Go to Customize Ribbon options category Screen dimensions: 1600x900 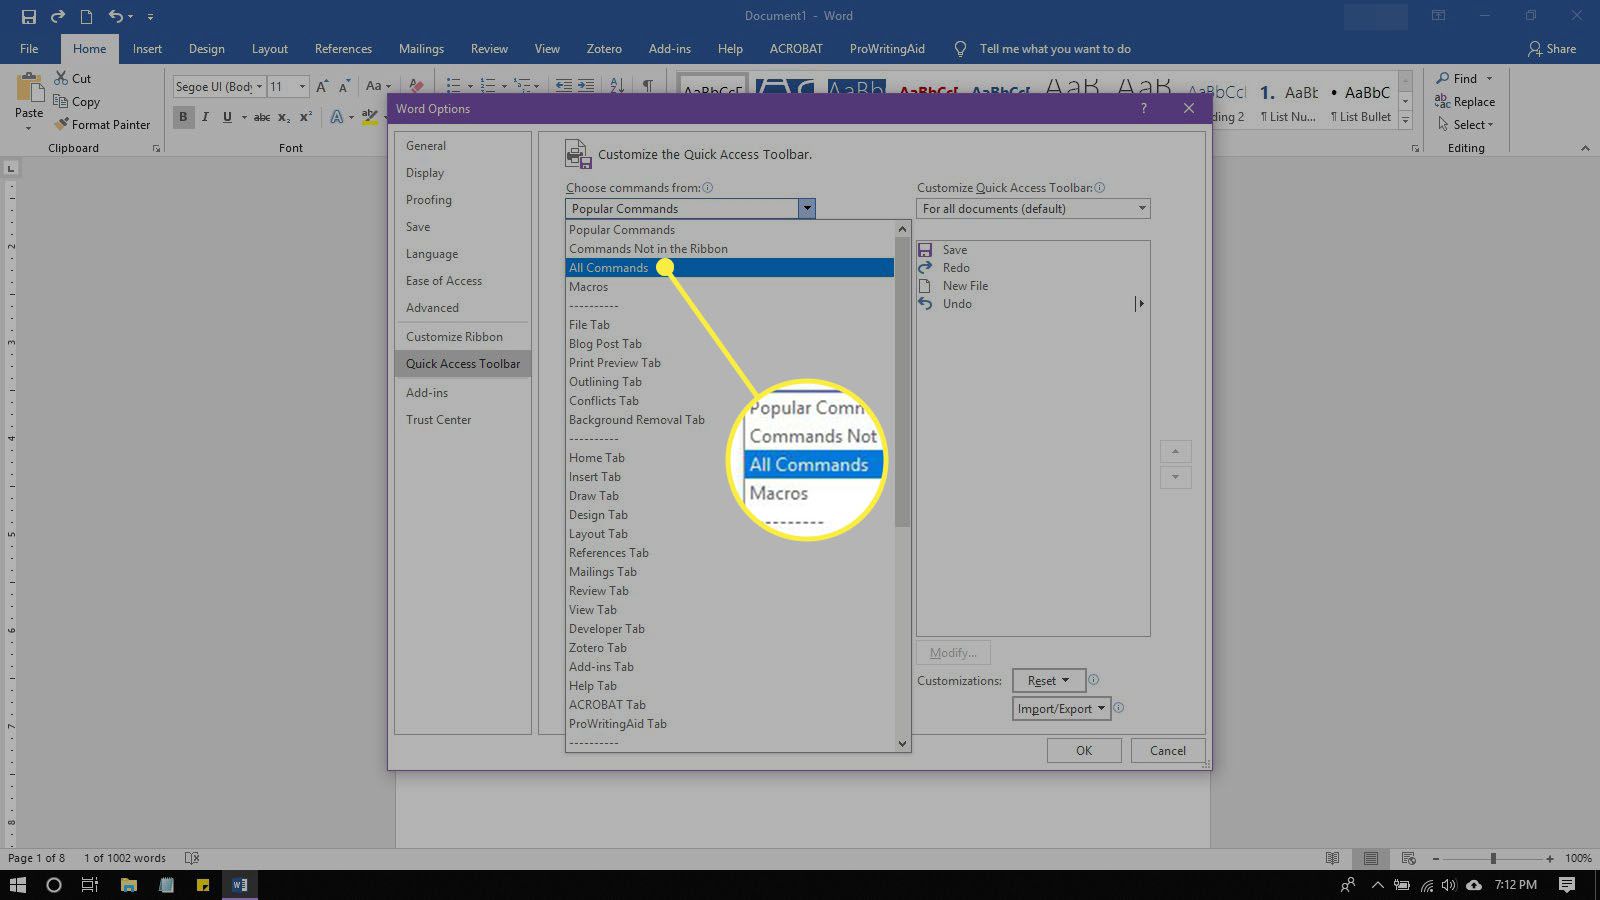462,336
